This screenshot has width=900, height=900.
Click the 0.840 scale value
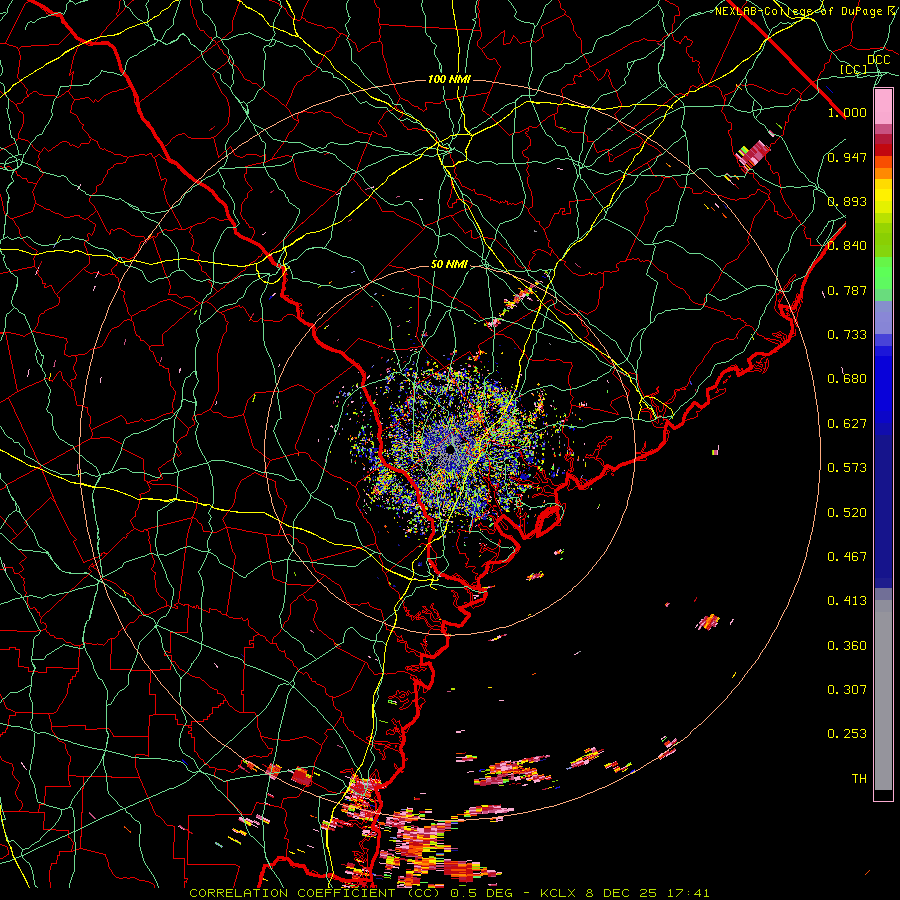[847, 246]
